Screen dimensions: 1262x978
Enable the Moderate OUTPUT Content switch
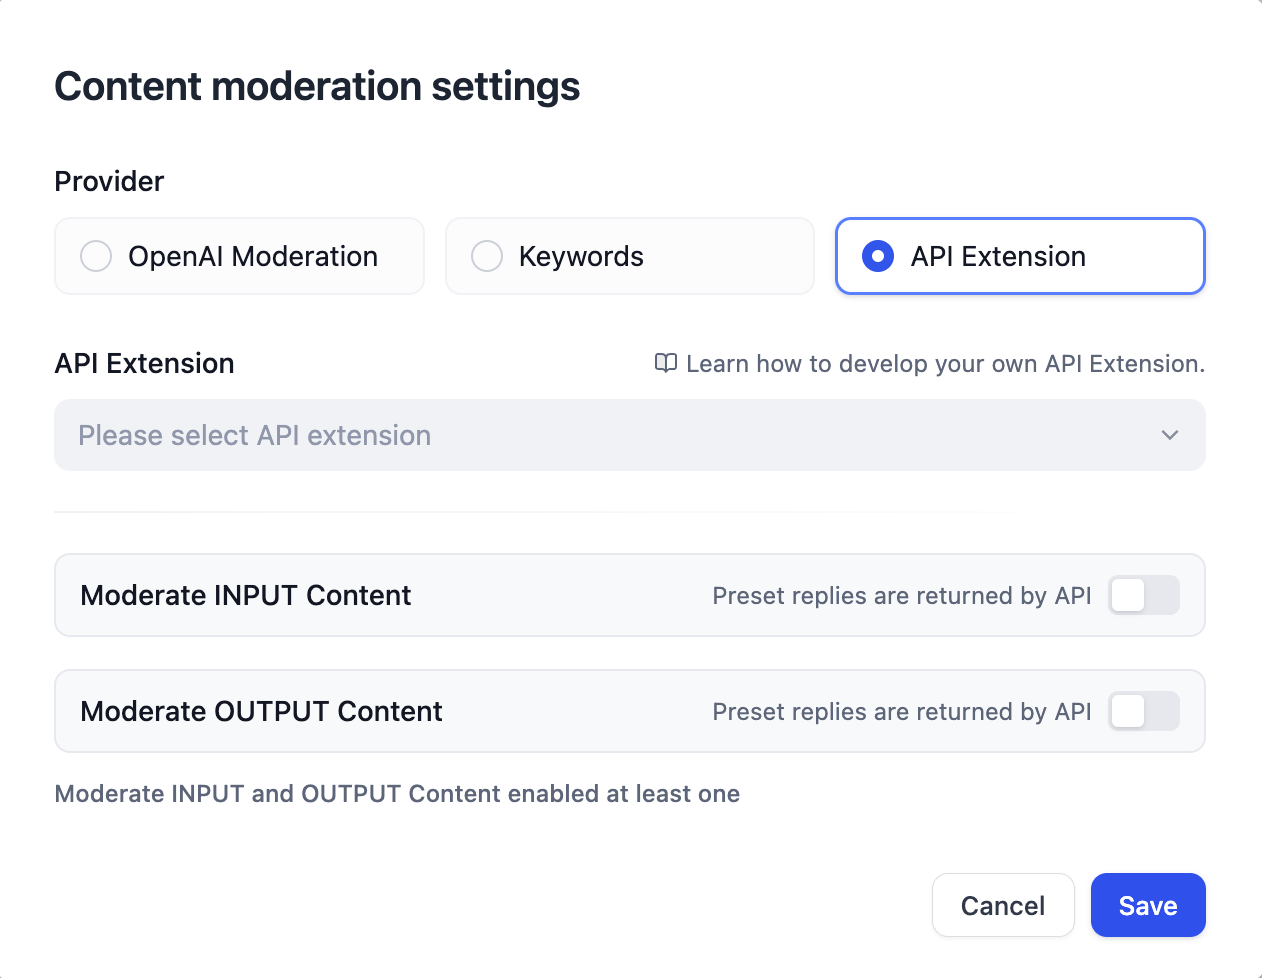(x=1144, y=711)
